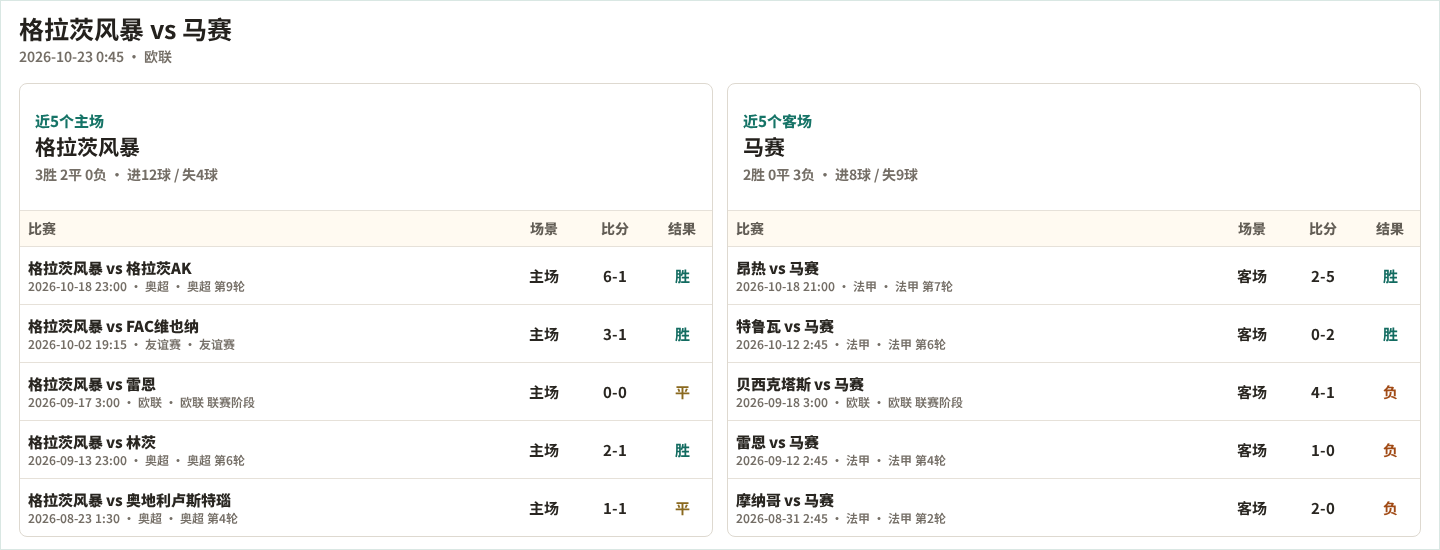This screenshot has height=550, width=1440.
Task: Open the match 格拉茨风暴 vs 林茨
Action: click(92, 442)
